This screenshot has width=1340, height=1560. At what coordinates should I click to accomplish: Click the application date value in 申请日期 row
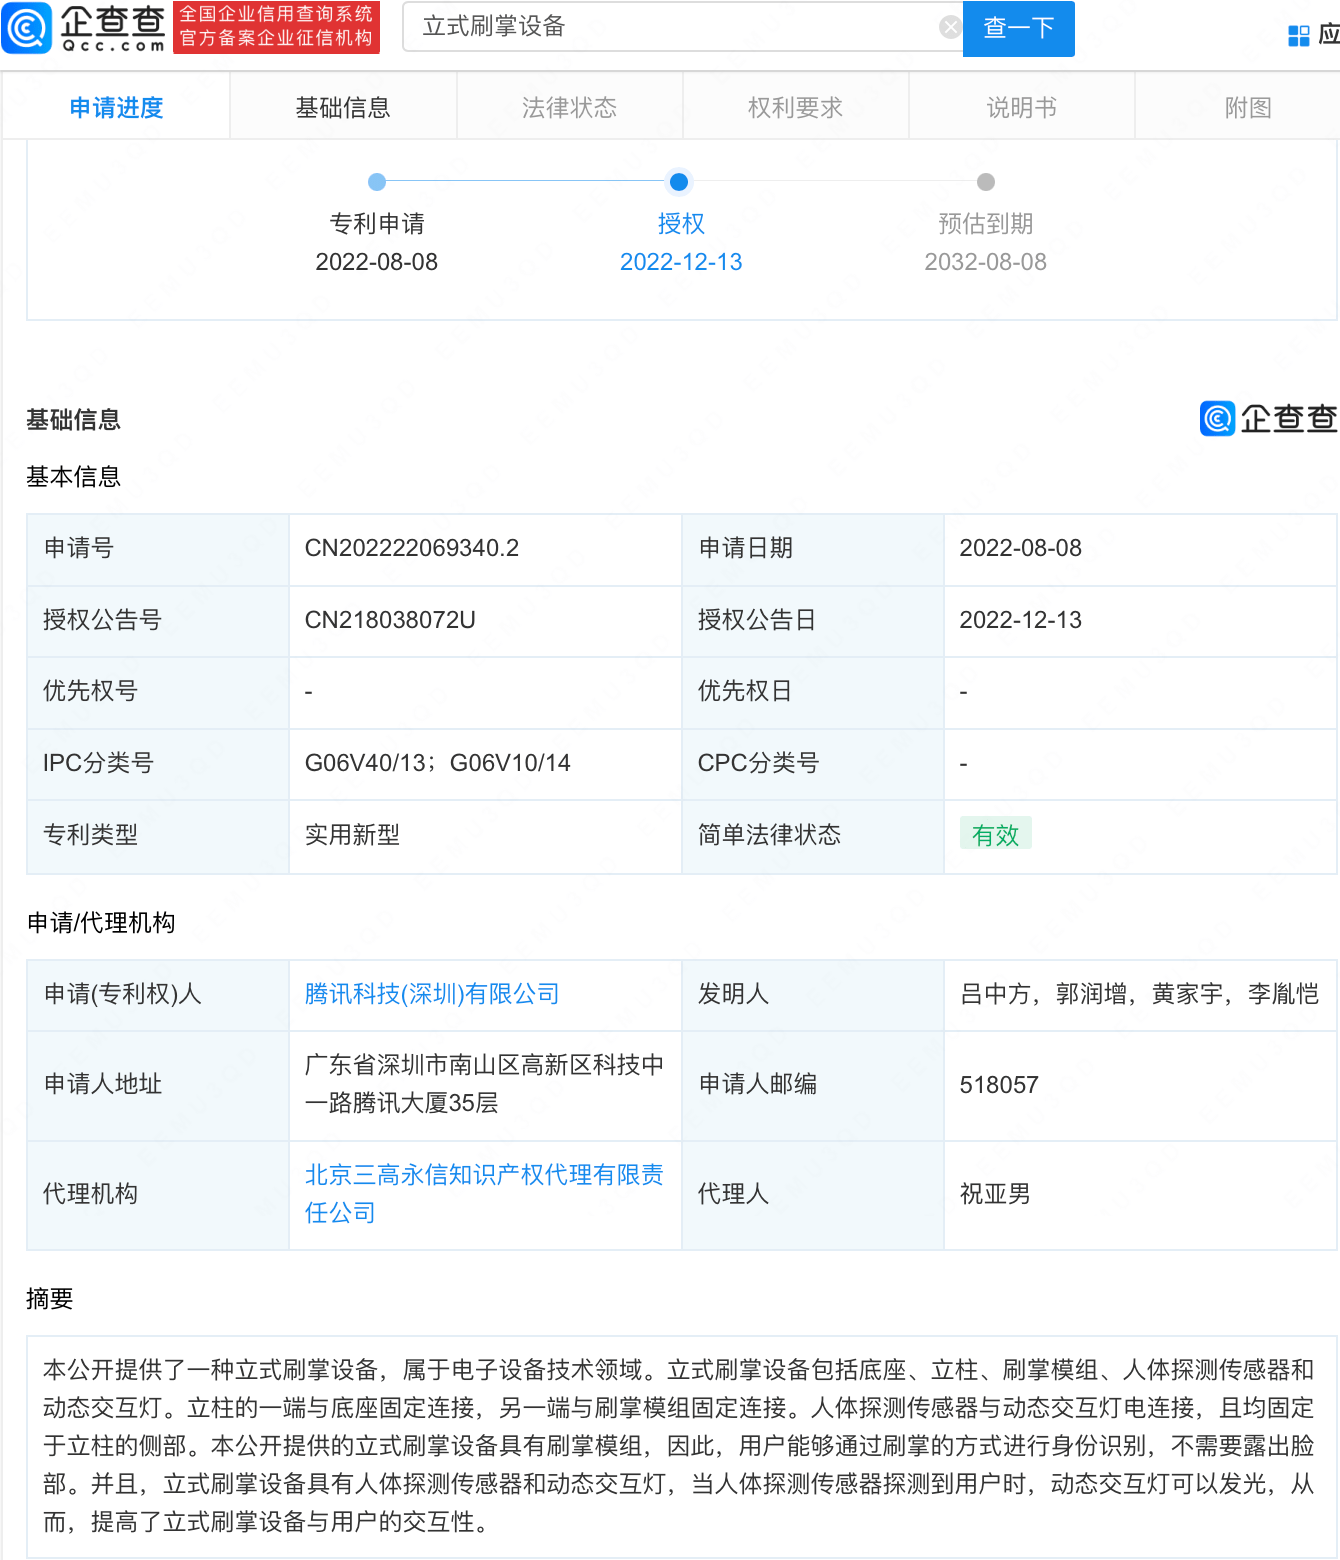1021,548
